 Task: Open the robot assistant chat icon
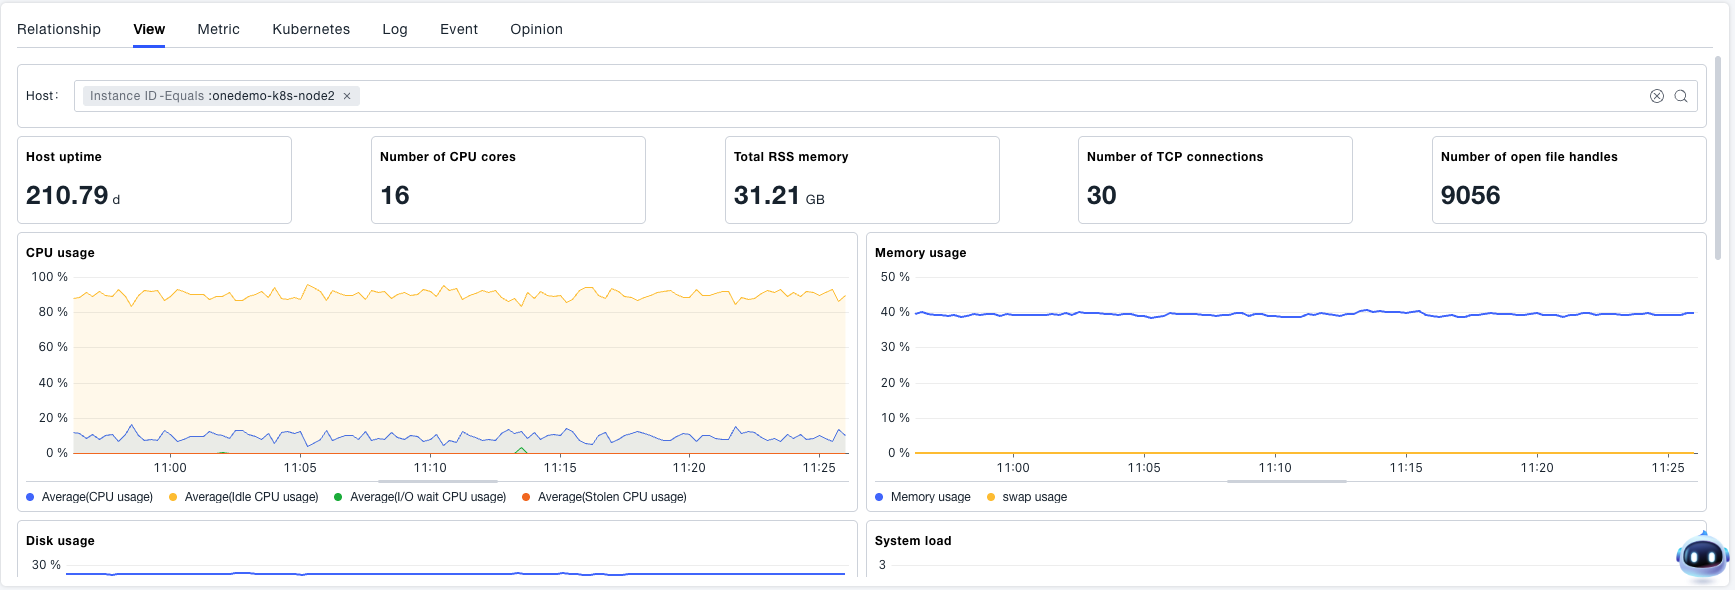1701,557
